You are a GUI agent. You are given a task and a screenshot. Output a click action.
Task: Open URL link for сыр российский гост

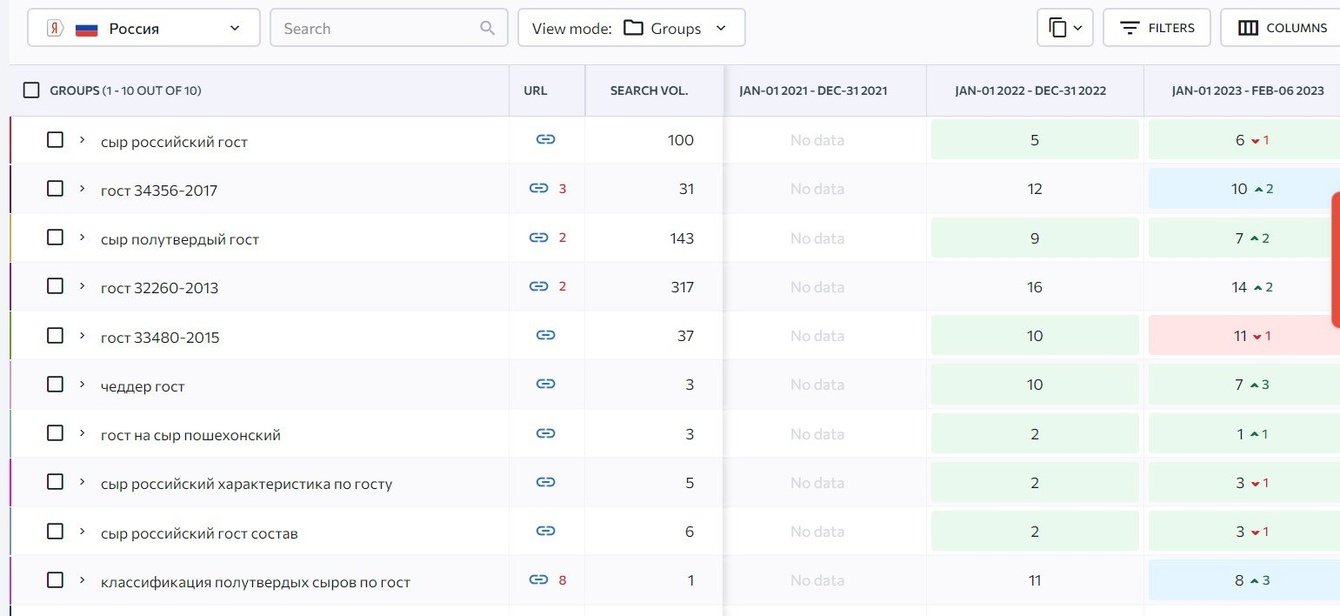pyautogui.click(x=545, y=140)
